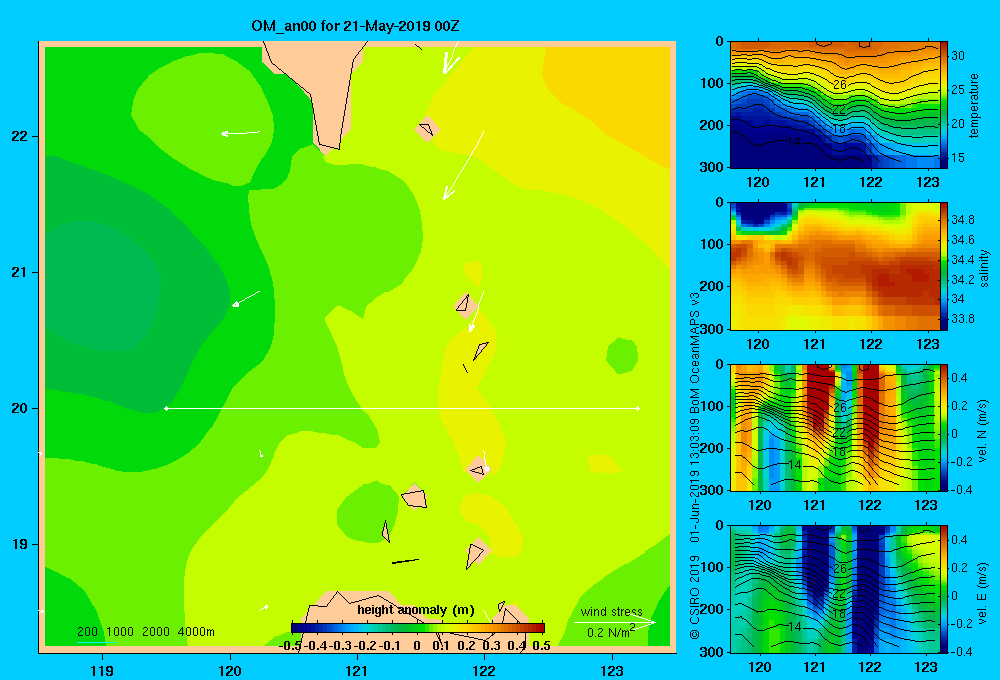The image size is (1000, 680).
Task: Click the '-0.5' height anomaly colorbar value
Action: click(x=290, y=645)
